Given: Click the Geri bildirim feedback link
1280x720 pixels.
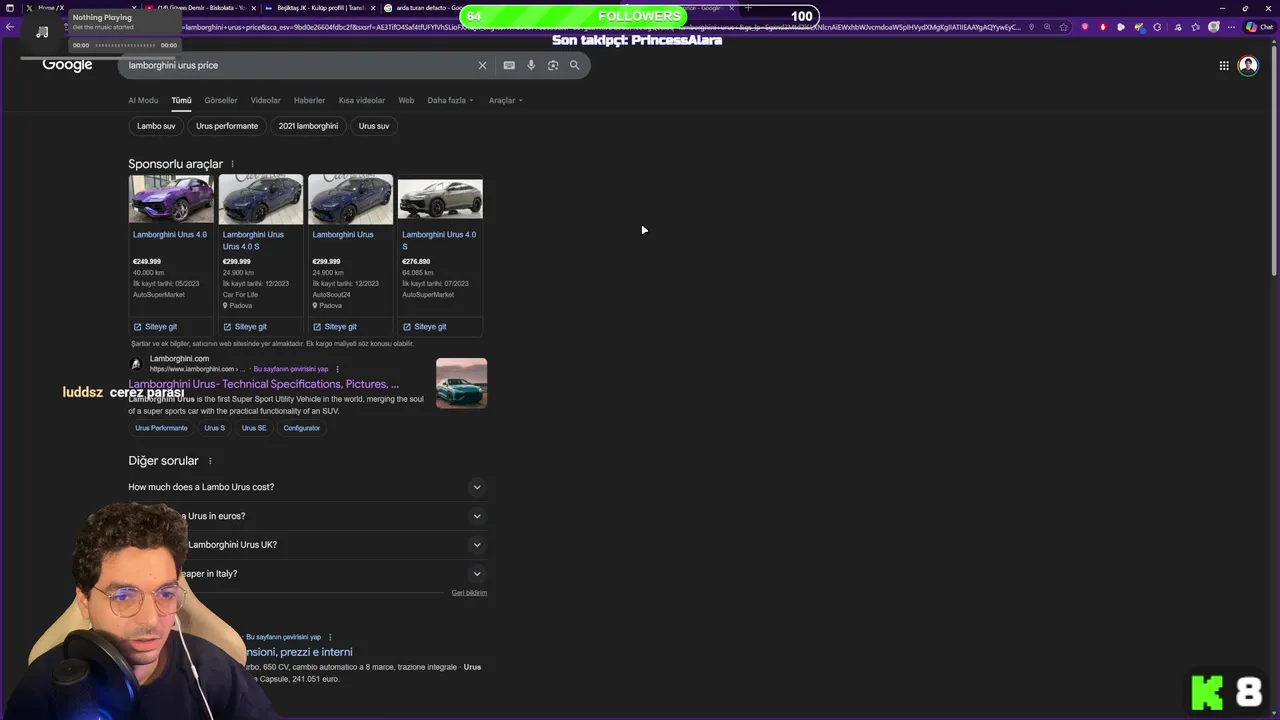Looking at the screenshot, I should (x=469, y=593).
